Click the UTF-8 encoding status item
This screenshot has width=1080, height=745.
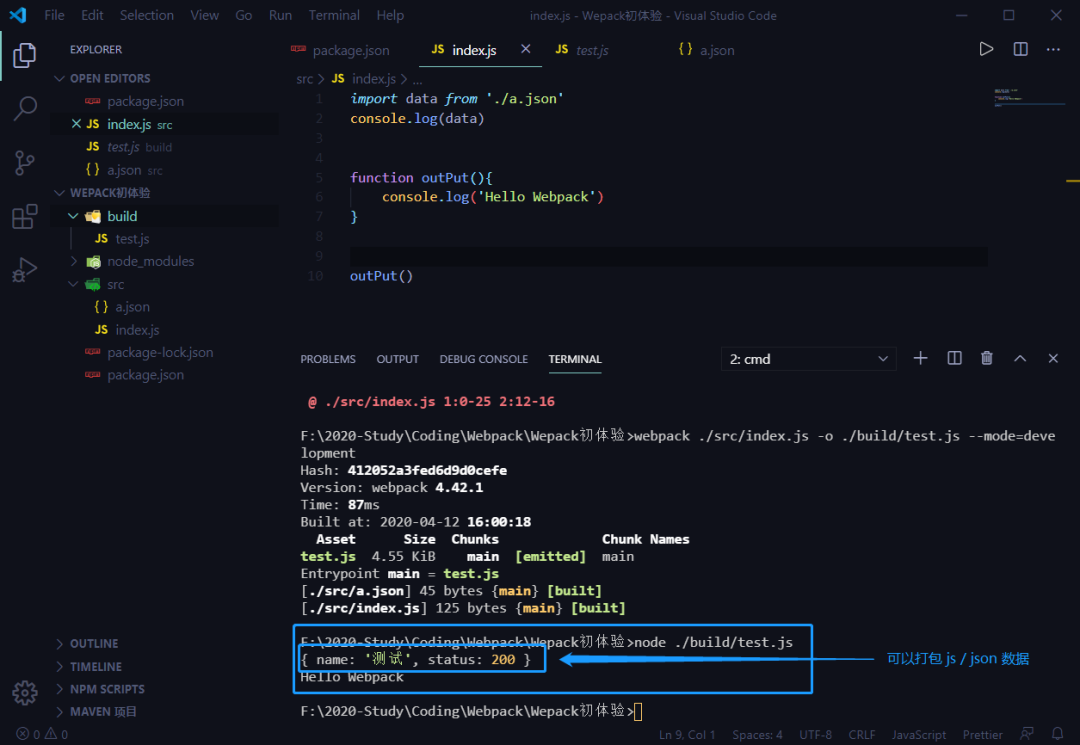coord(817,735)
